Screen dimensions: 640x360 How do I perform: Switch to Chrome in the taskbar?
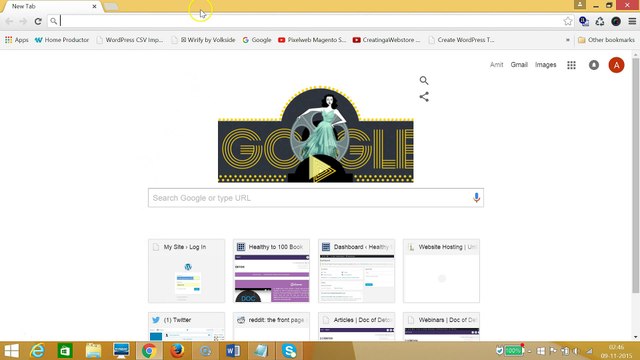coord(149,351)
